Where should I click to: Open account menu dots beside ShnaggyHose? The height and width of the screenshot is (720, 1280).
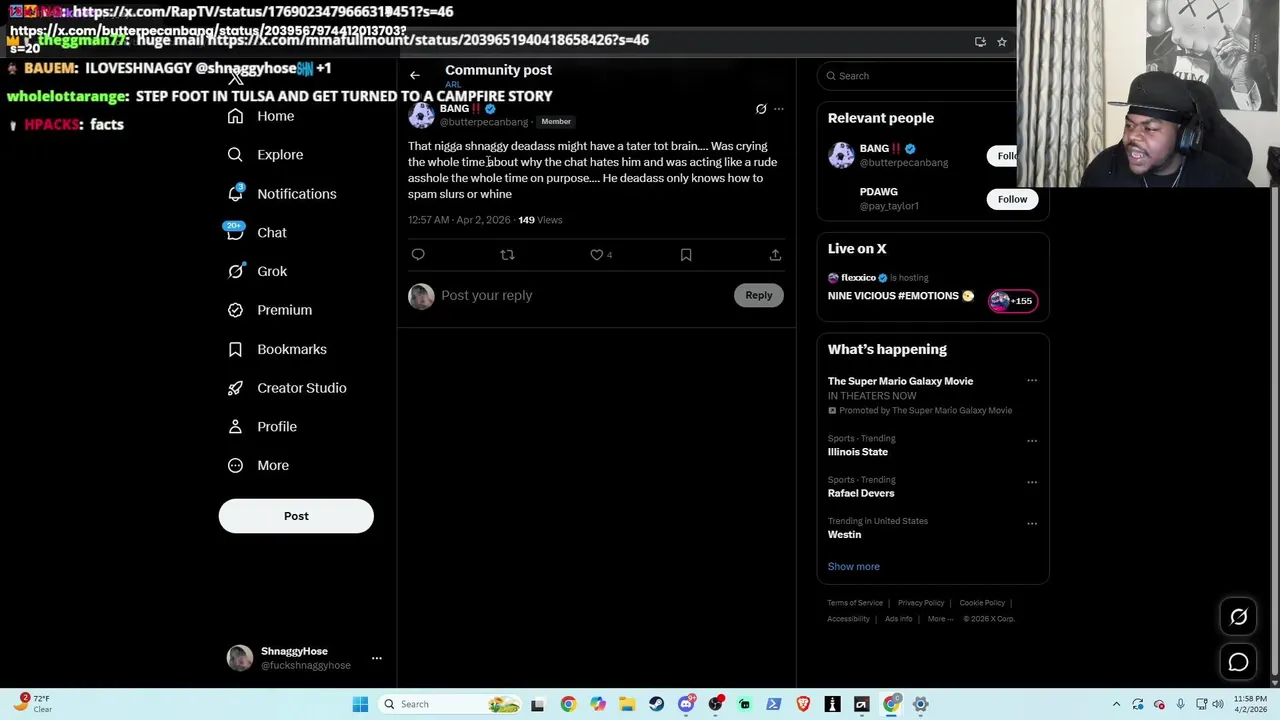coord(377,658)
